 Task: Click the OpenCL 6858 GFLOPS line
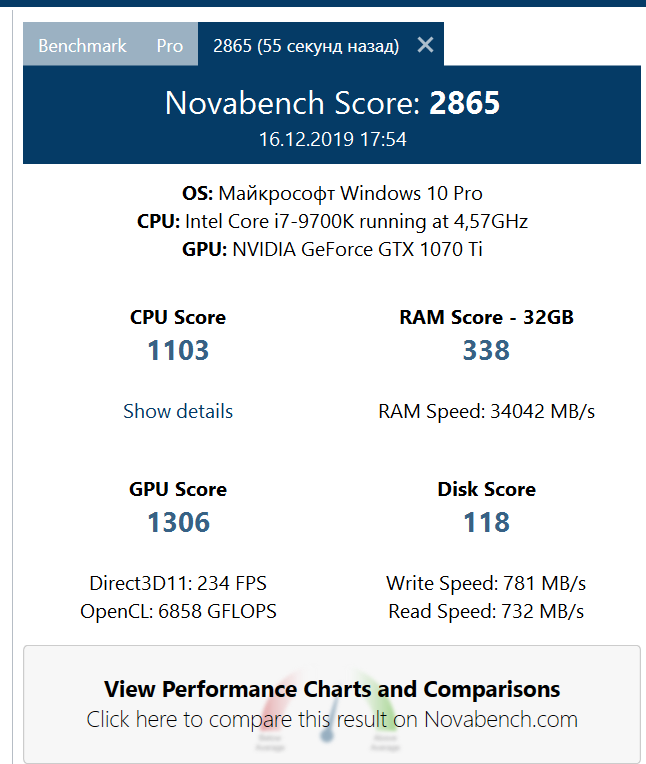tap(178, 611)
